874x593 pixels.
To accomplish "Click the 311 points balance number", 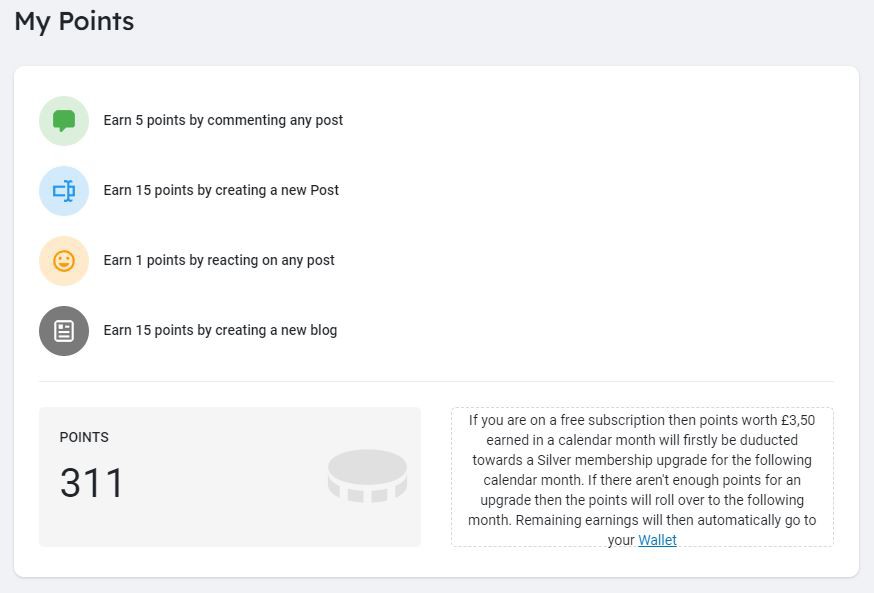I will (x=92, y=483).
